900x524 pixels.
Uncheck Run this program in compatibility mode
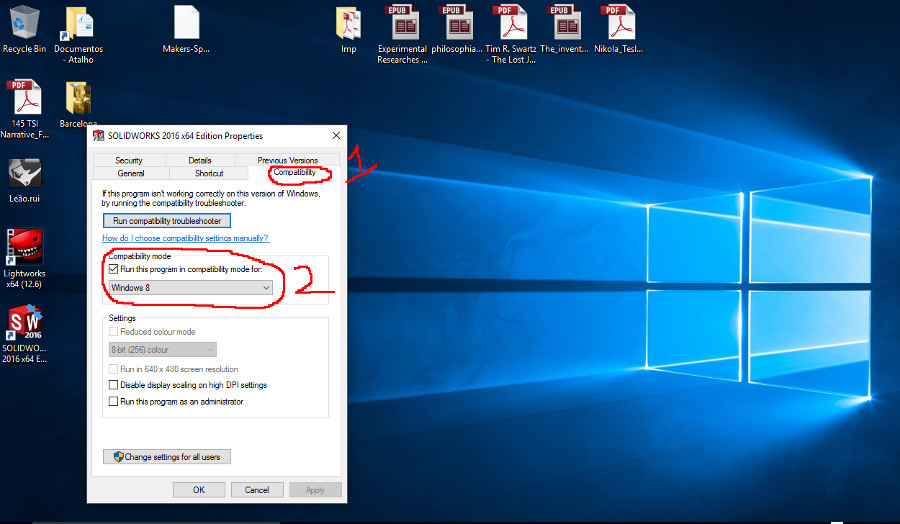[113, 269]
